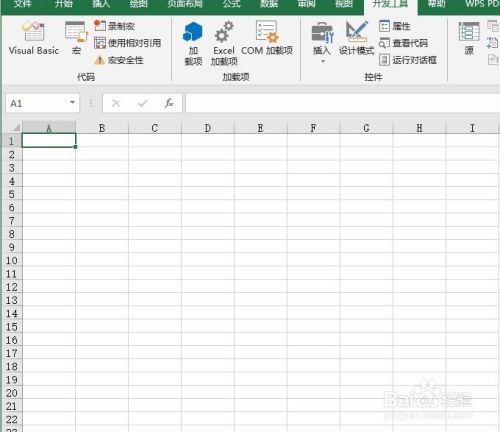Select column F header
The width and height of the screenshot is (500, 432).
[x=313, y=128]
